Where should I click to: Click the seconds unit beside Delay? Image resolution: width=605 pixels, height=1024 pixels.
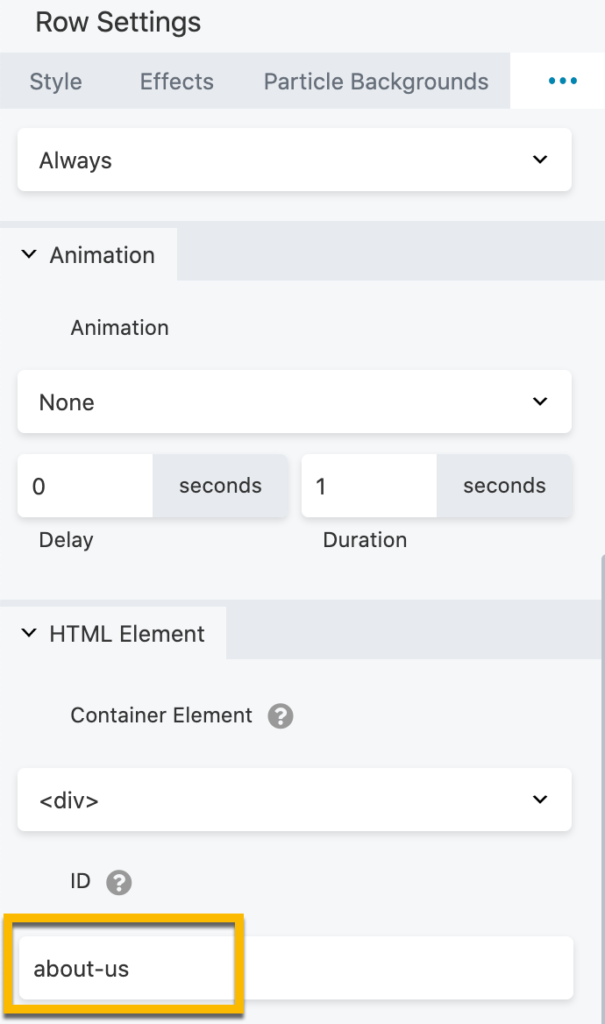tap(220, 487)
